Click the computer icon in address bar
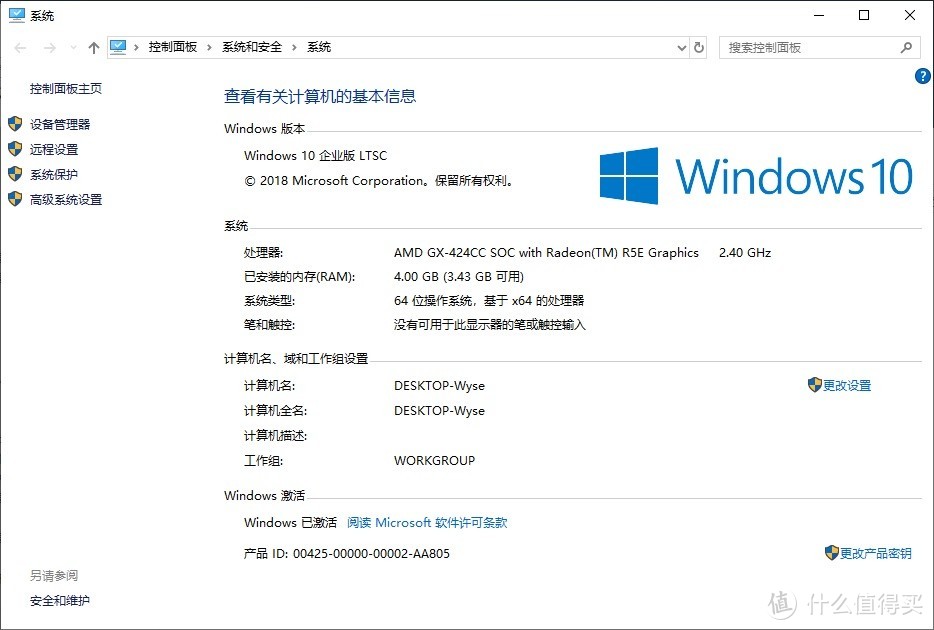This screenshot has width=934, height=630. 118,47
